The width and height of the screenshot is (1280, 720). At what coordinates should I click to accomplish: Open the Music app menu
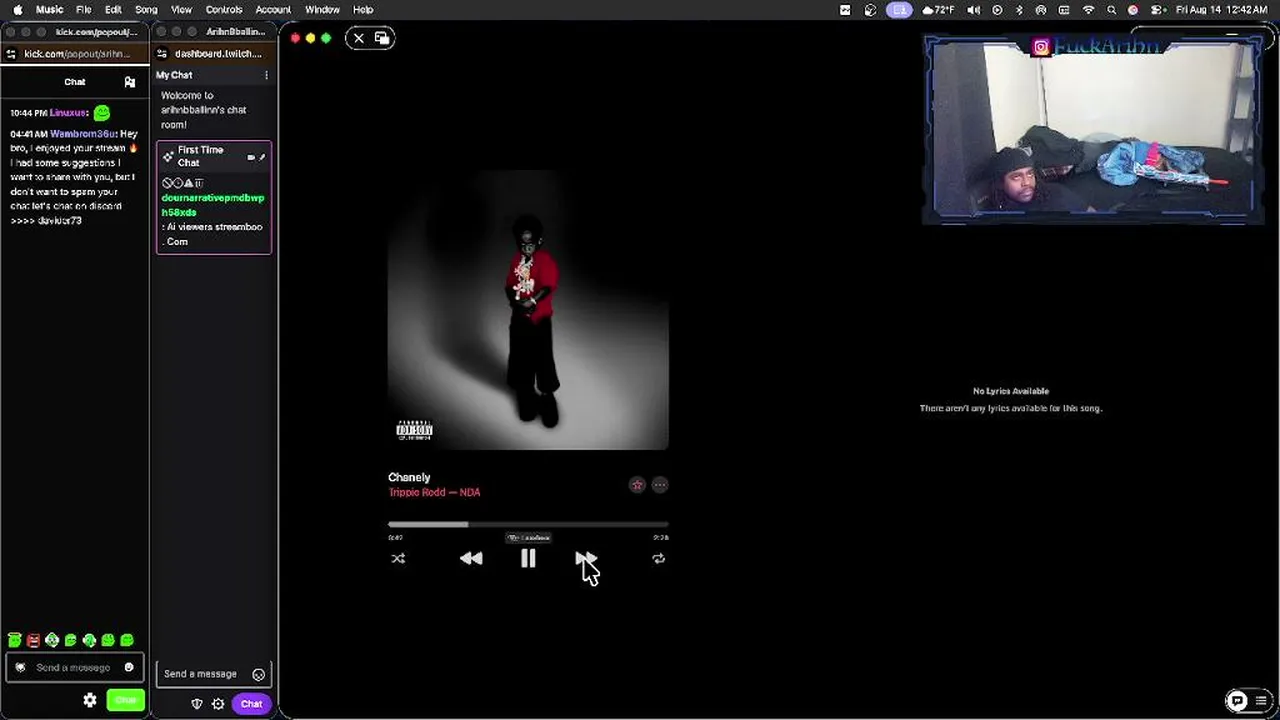click(49, 10)
